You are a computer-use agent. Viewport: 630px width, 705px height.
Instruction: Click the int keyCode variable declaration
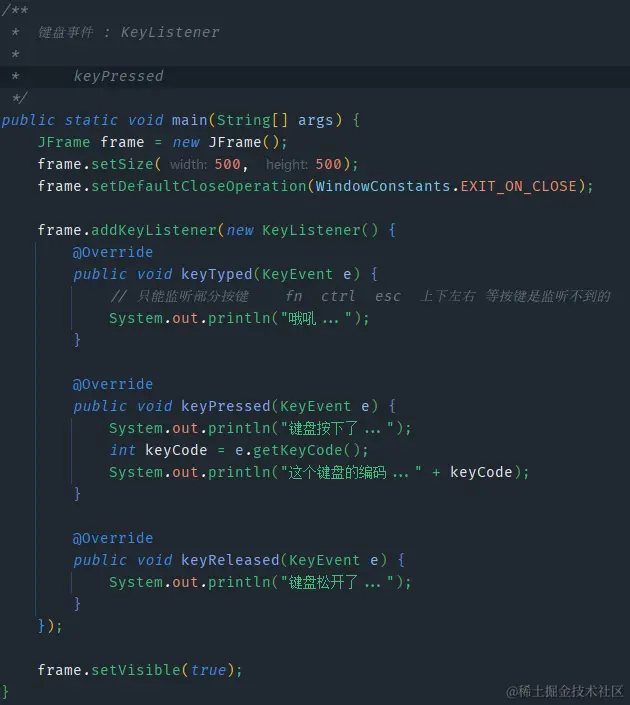click(158, 450)
